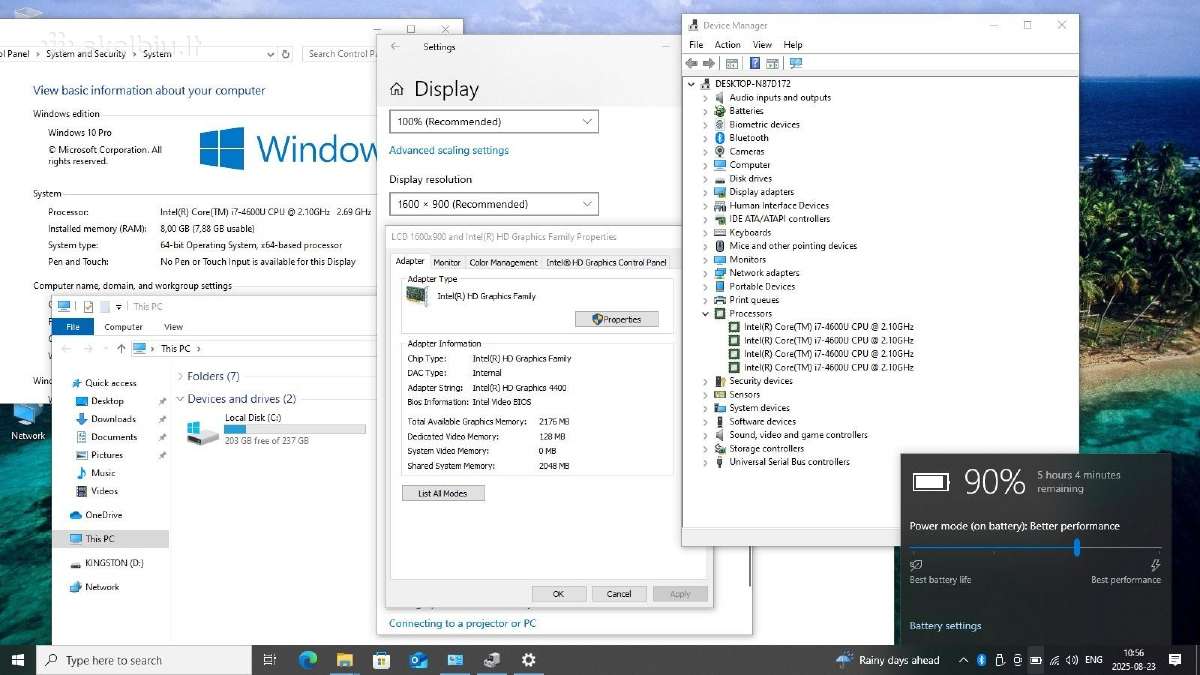Viewport: 1200px width, 675px height.
Task: Collapse the DESKTOP-N87D172 root node
Action: click(x=692, y=84)
